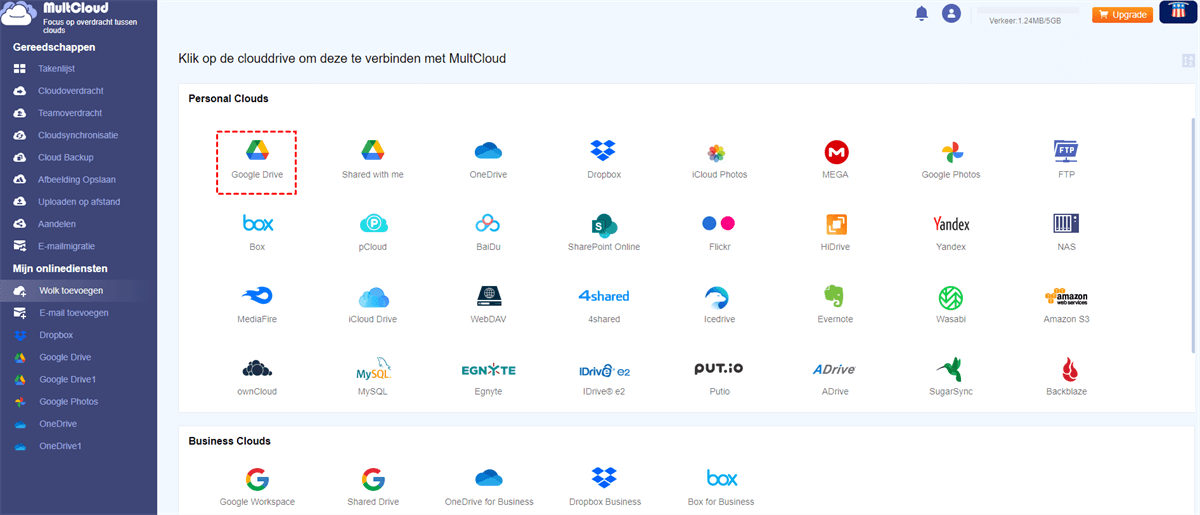1200x515 pixels.
Task: Choose the Egnyte cloud
Action: 488,377
